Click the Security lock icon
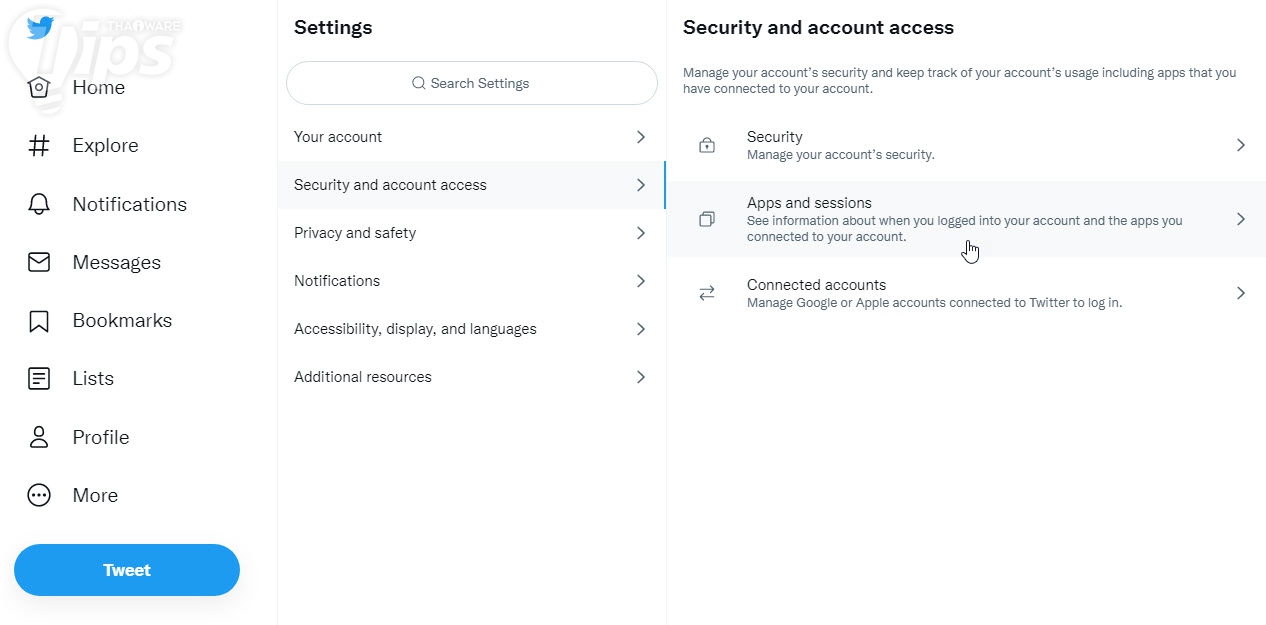 tap(707, 145)
